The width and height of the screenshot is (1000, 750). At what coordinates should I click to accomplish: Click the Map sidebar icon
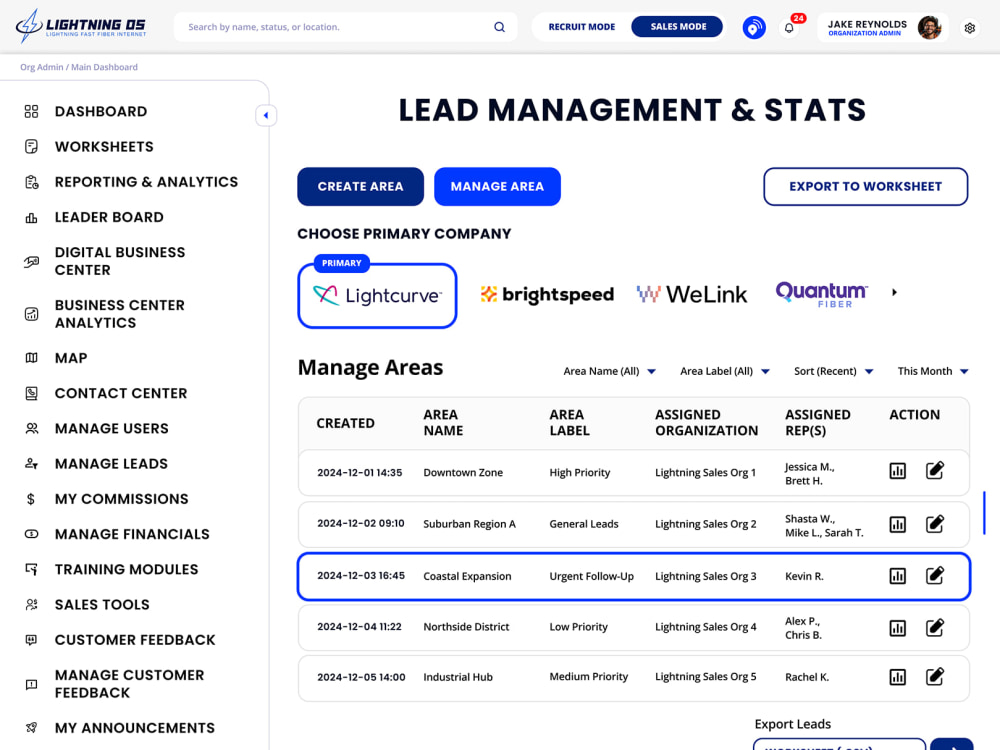tap(31, 358)
